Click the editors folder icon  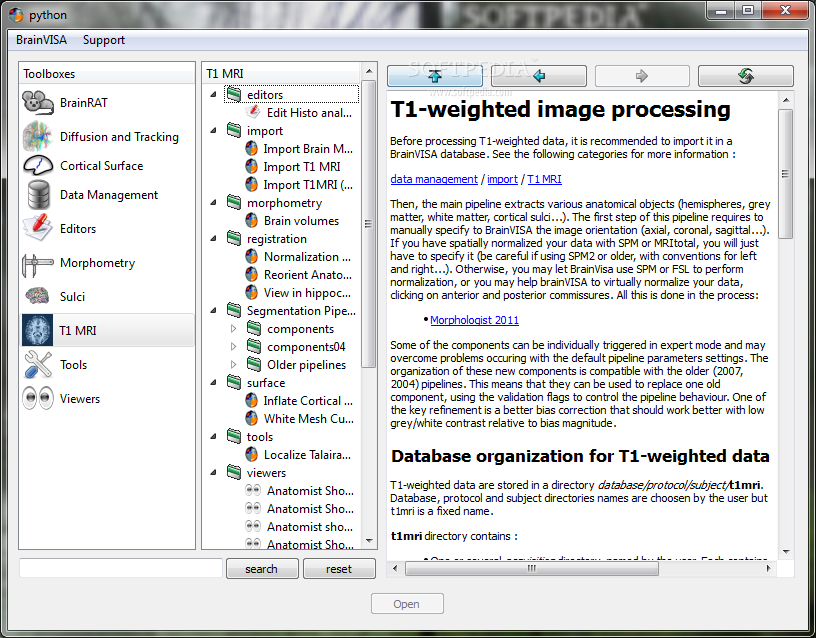pyautogui.click(x=234, y=94)
